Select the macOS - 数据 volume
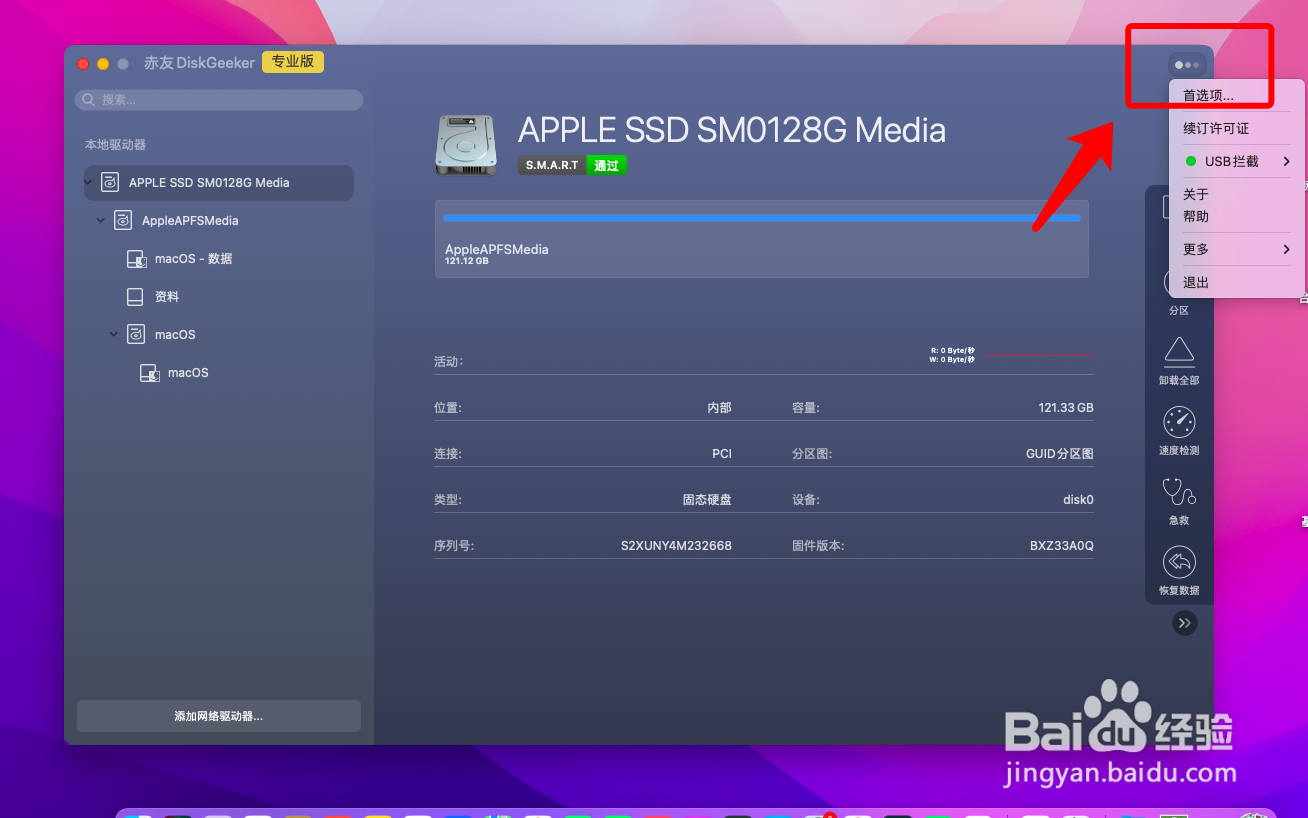1308x818 pixels. click(x=193, y=259)
